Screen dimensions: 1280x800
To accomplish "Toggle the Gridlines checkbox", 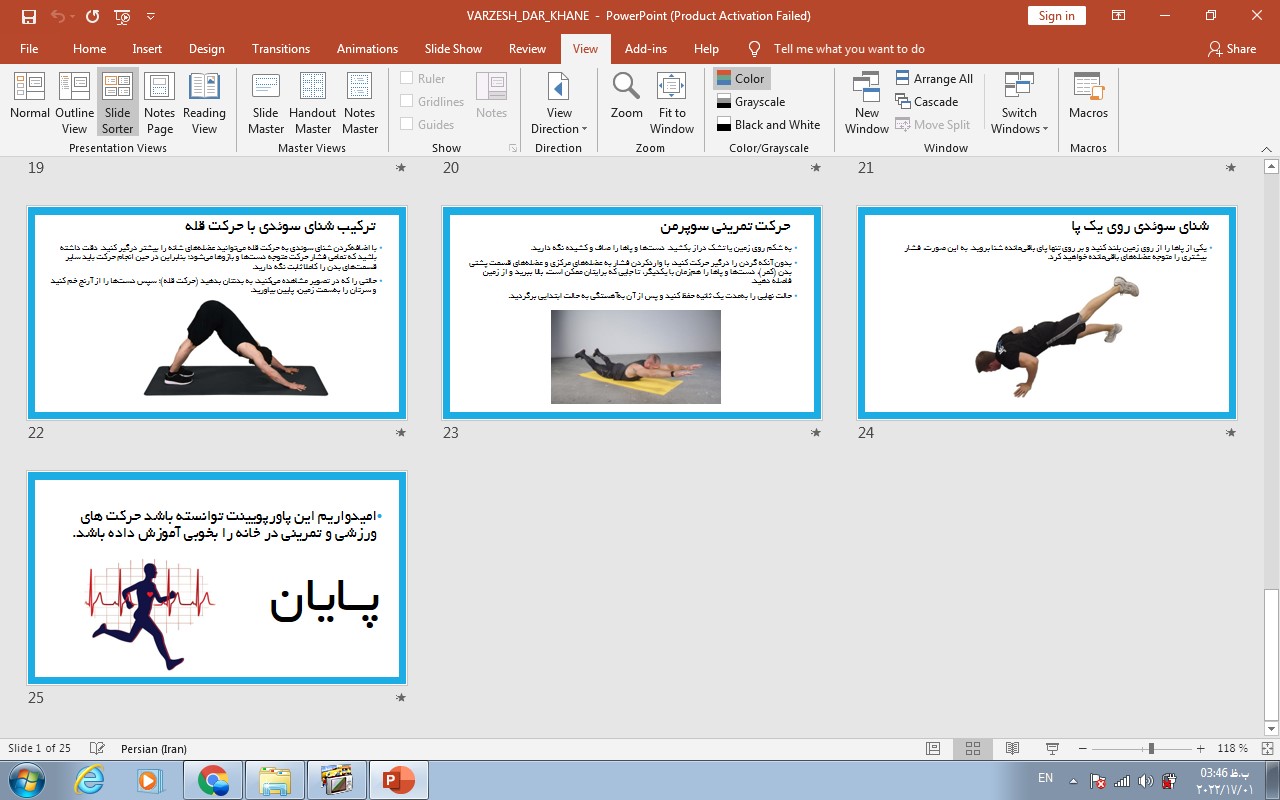I will [x=407, y=101].
